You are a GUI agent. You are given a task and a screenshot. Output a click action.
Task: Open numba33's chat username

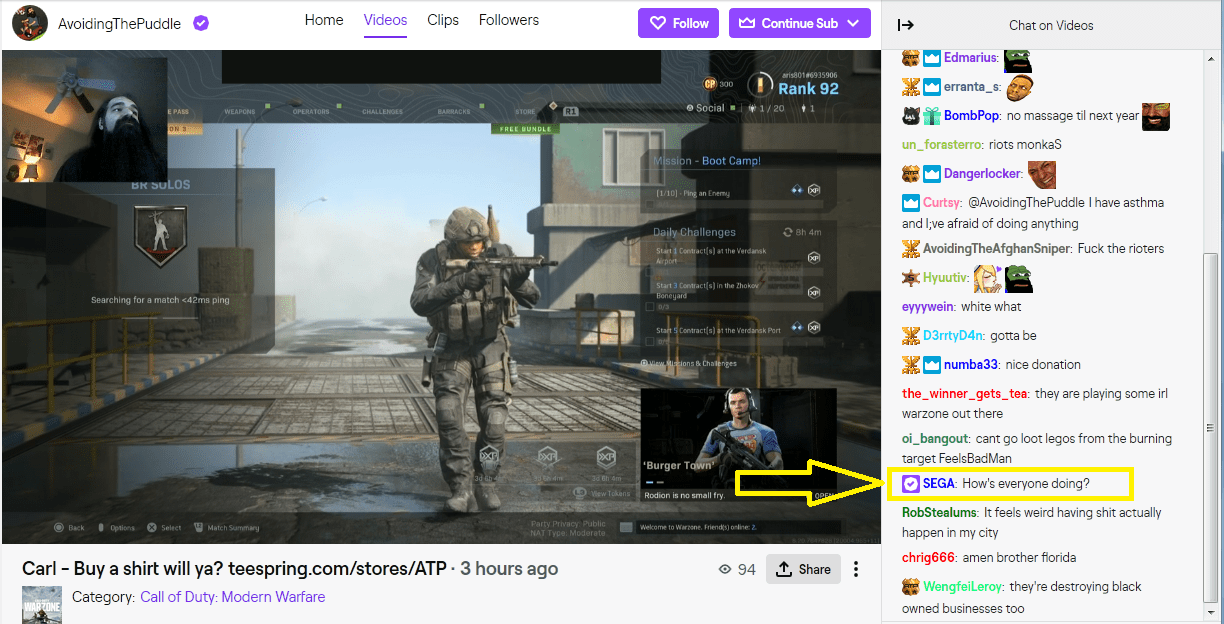[972, 365]
